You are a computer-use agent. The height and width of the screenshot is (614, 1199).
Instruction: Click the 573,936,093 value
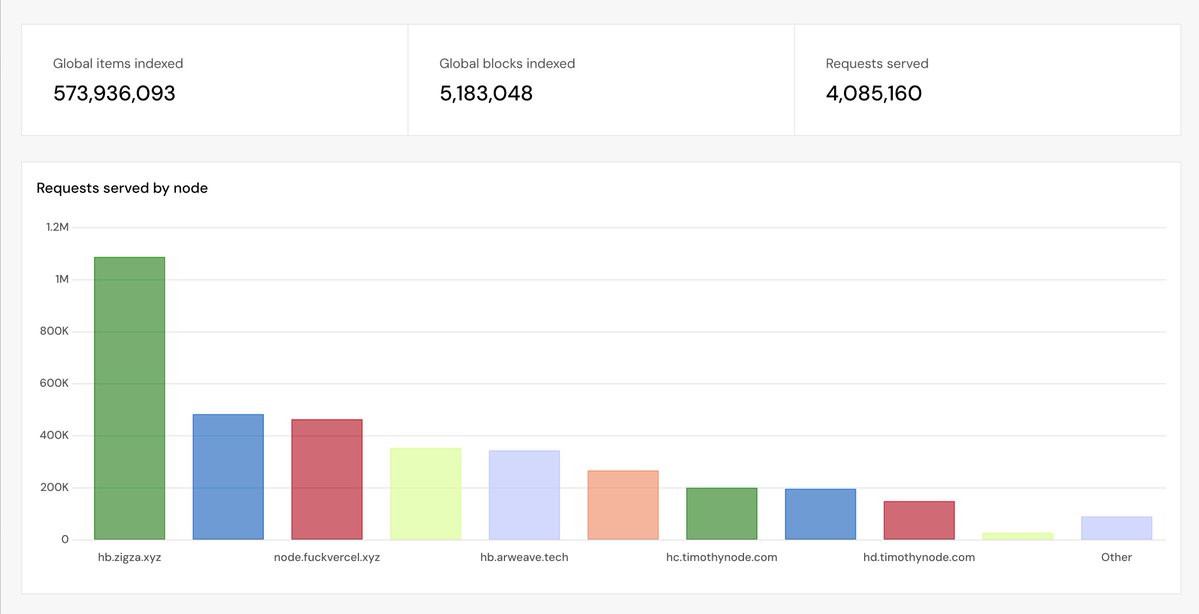click(114, 93)
